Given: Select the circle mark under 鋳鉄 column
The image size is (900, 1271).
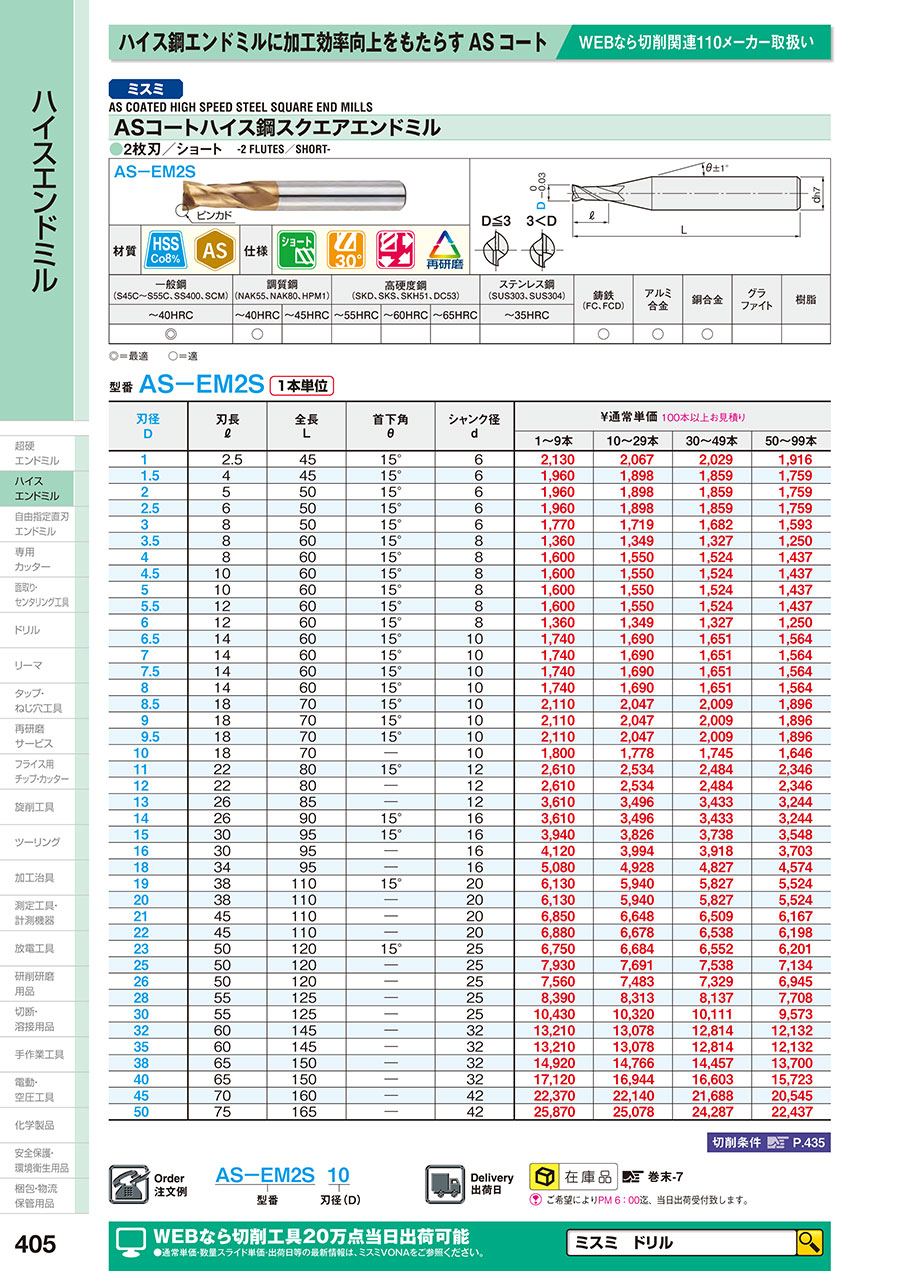Looking at the screenshot, I should tap(603, 333).
